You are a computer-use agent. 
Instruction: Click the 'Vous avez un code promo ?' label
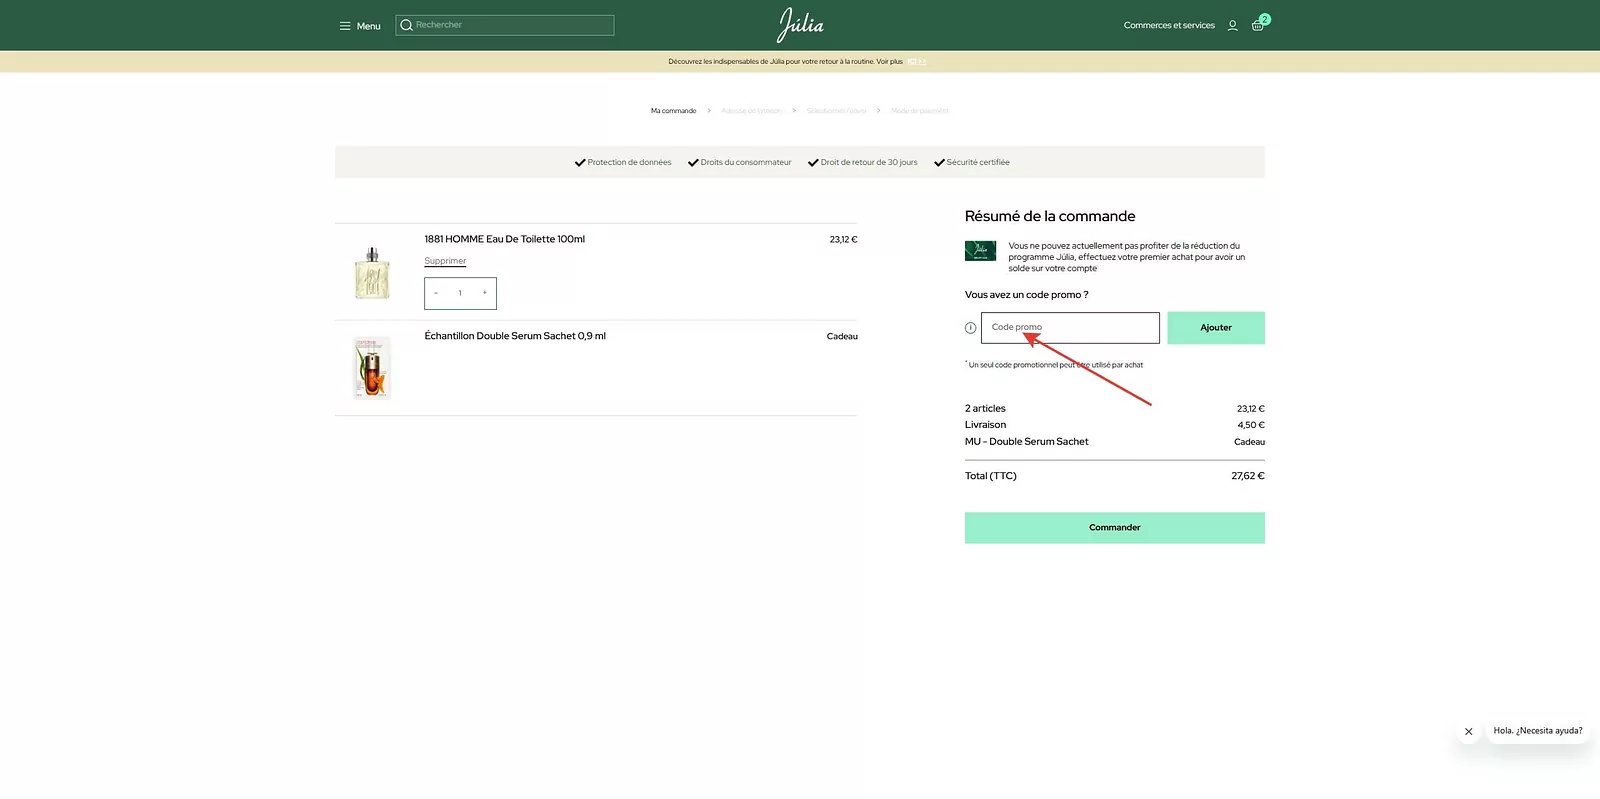tap(1026, 295)
